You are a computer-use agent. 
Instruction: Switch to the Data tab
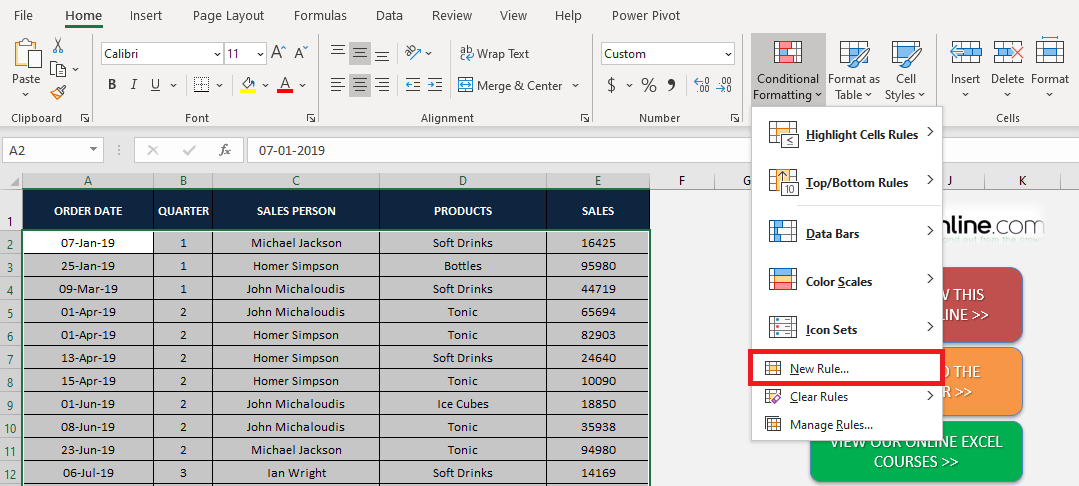coord(389,15)
